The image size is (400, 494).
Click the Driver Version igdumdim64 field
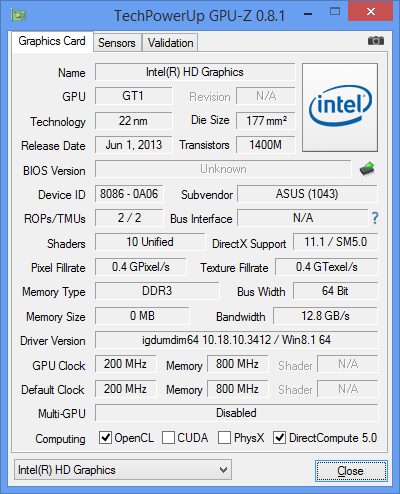(237, 340)
